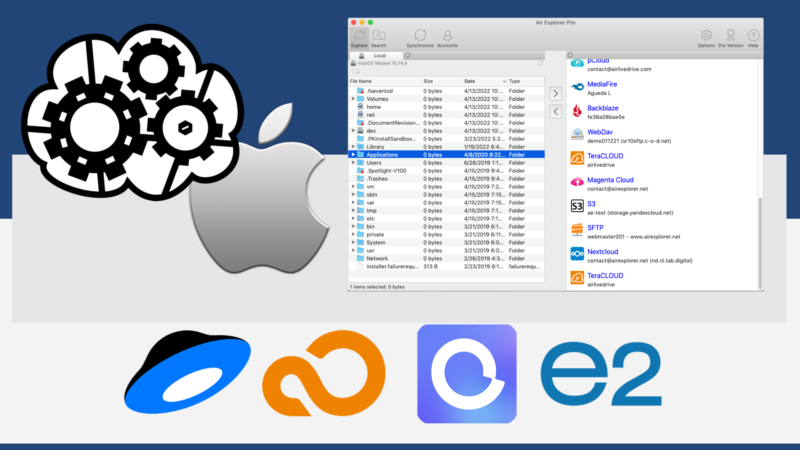
Task: Open Help from the toolbar
Action: (753, 38)
